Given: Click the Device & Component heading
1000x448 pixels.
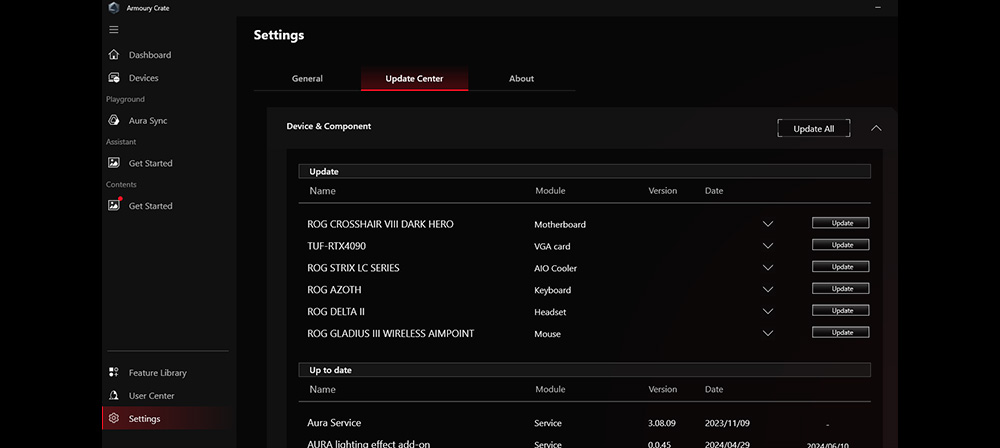Looking at the screenshot, I should coord(328,126).
